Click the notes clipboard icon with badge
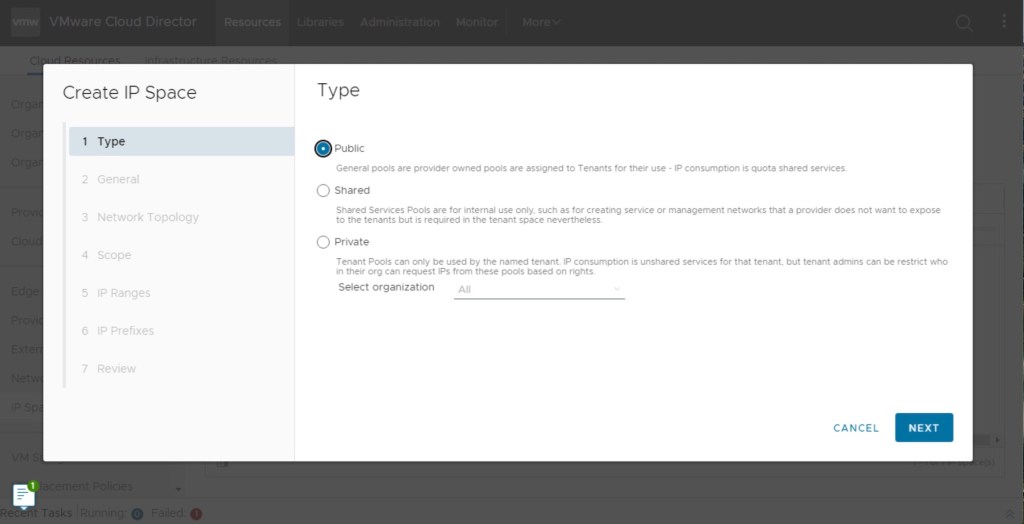The width and height of the screenshot is (1024, 524). point(23,495)
